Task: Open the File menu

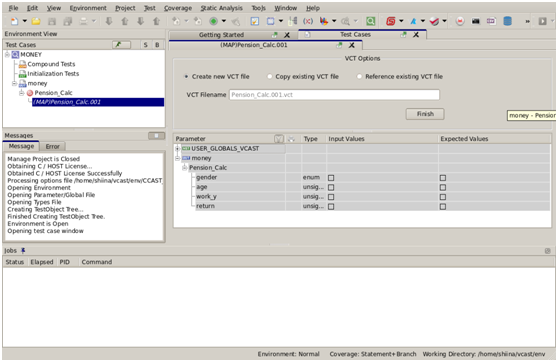Action: pyautogui.click(x=13, y=8)
